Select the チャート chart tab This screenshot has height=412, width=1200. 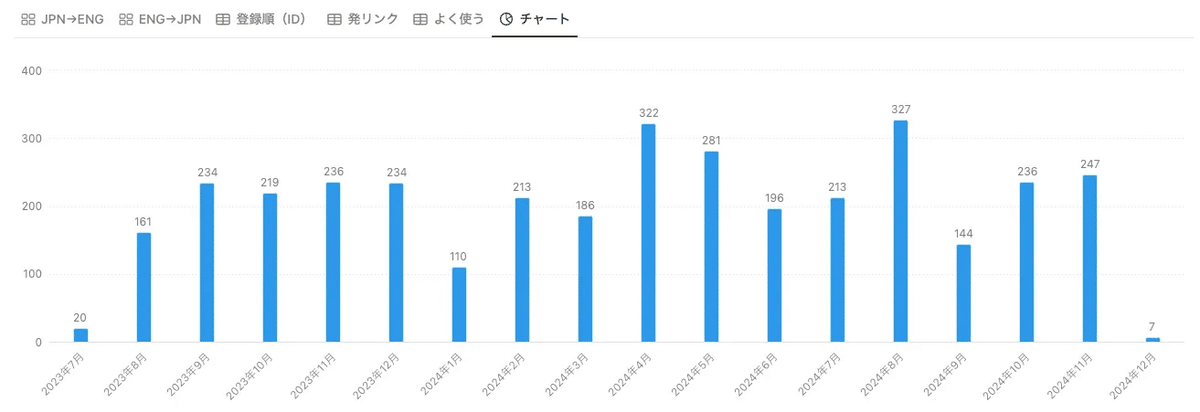coord(534,18)
